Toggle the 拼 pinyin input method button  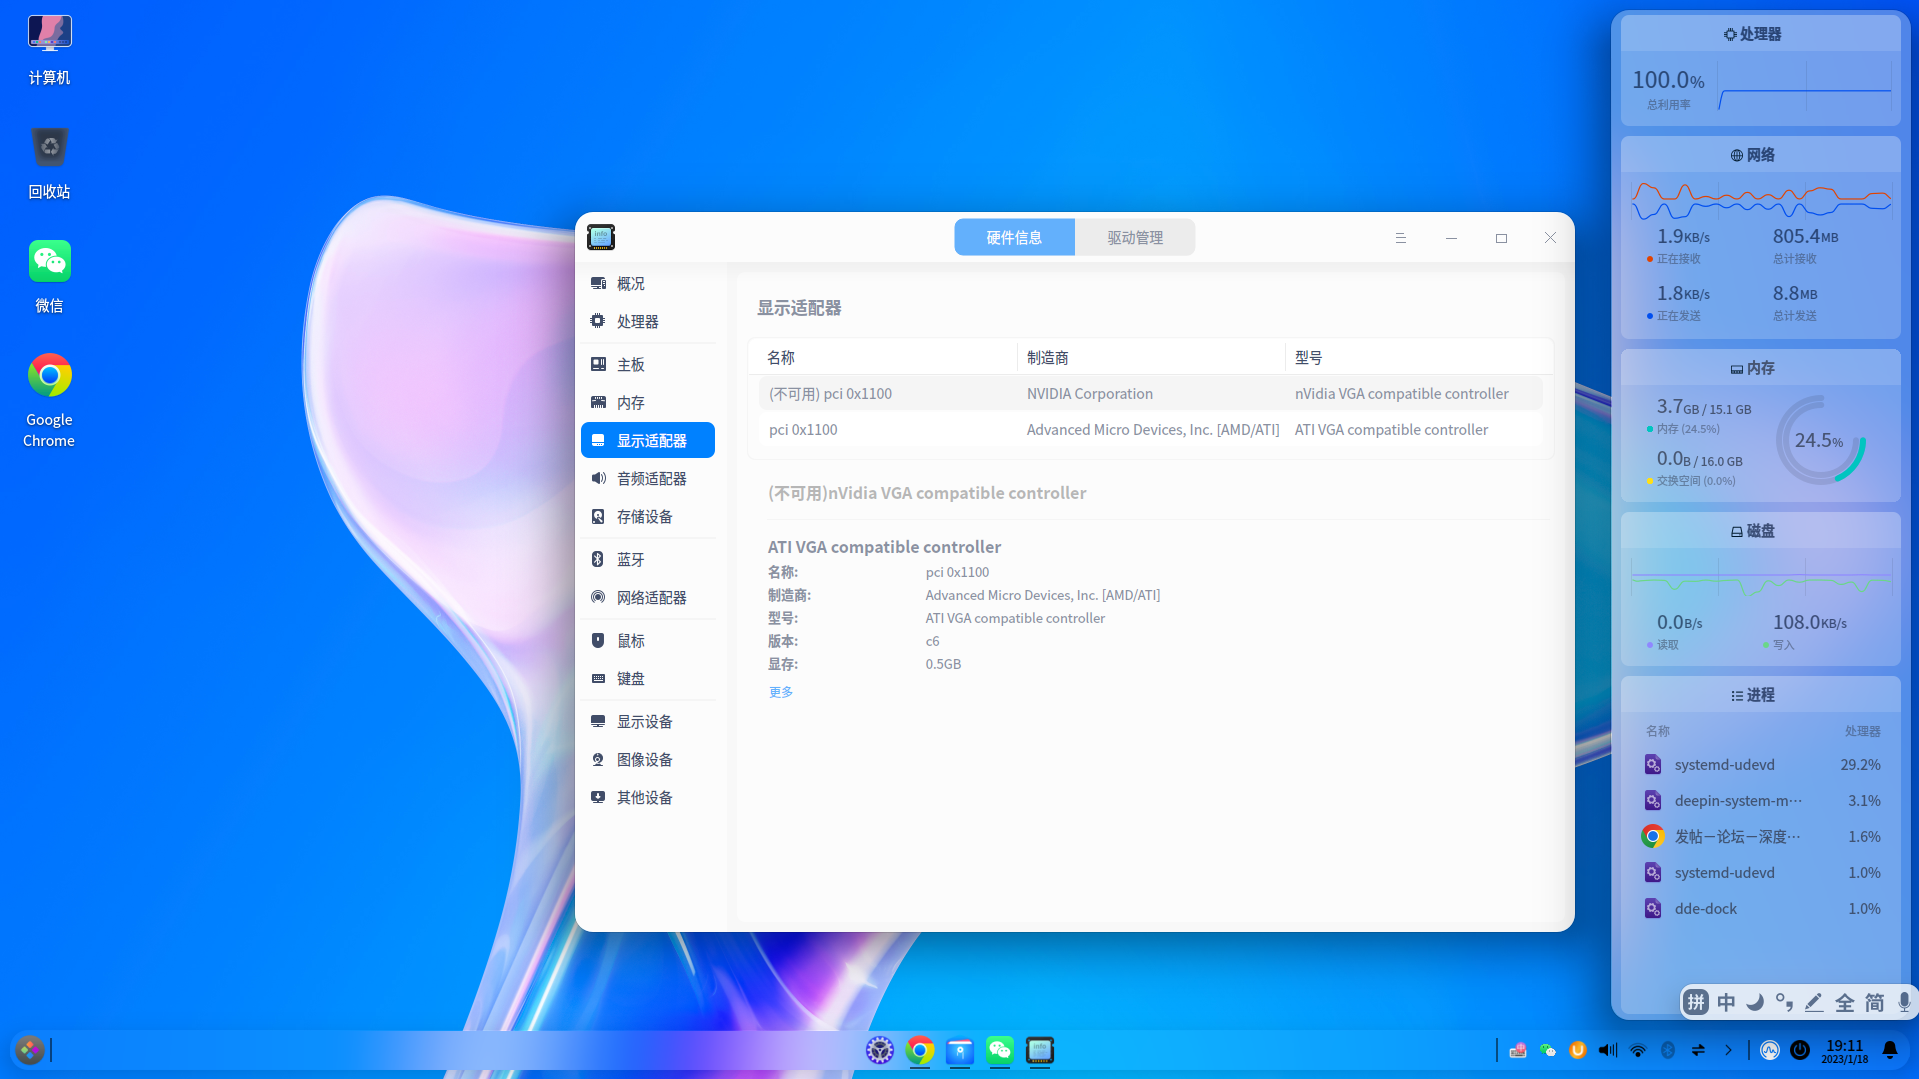[x=1696, y=1002]
